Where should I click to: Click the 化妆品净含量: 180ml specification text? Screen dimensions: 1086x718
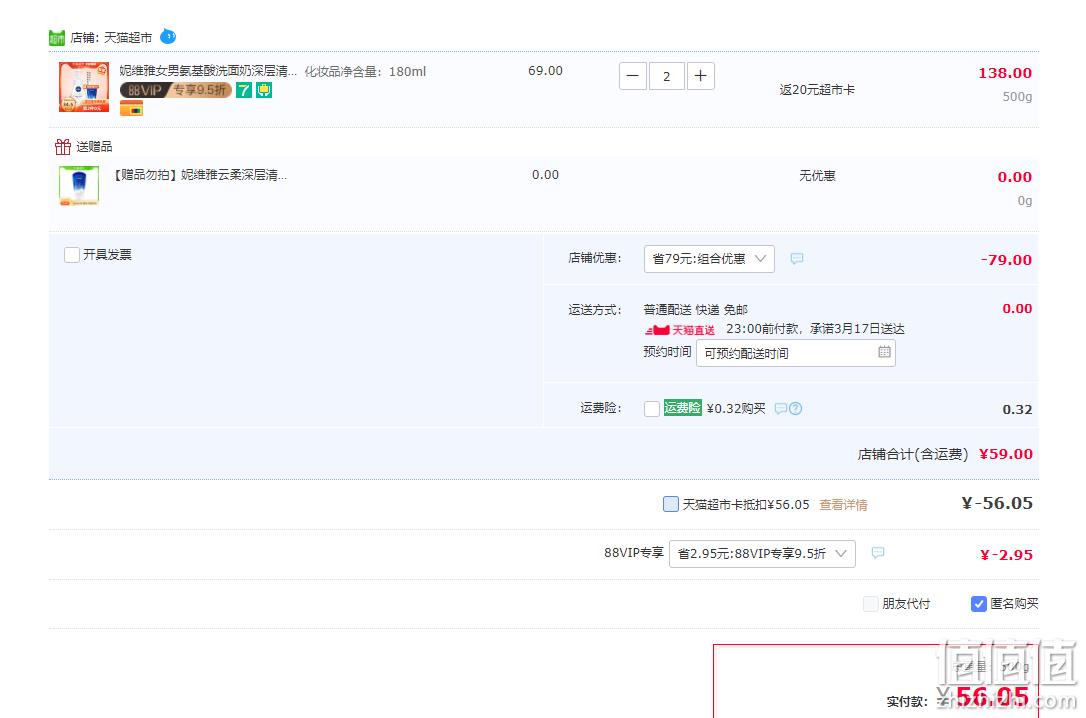pyautogui.click(x=365, y=71)
